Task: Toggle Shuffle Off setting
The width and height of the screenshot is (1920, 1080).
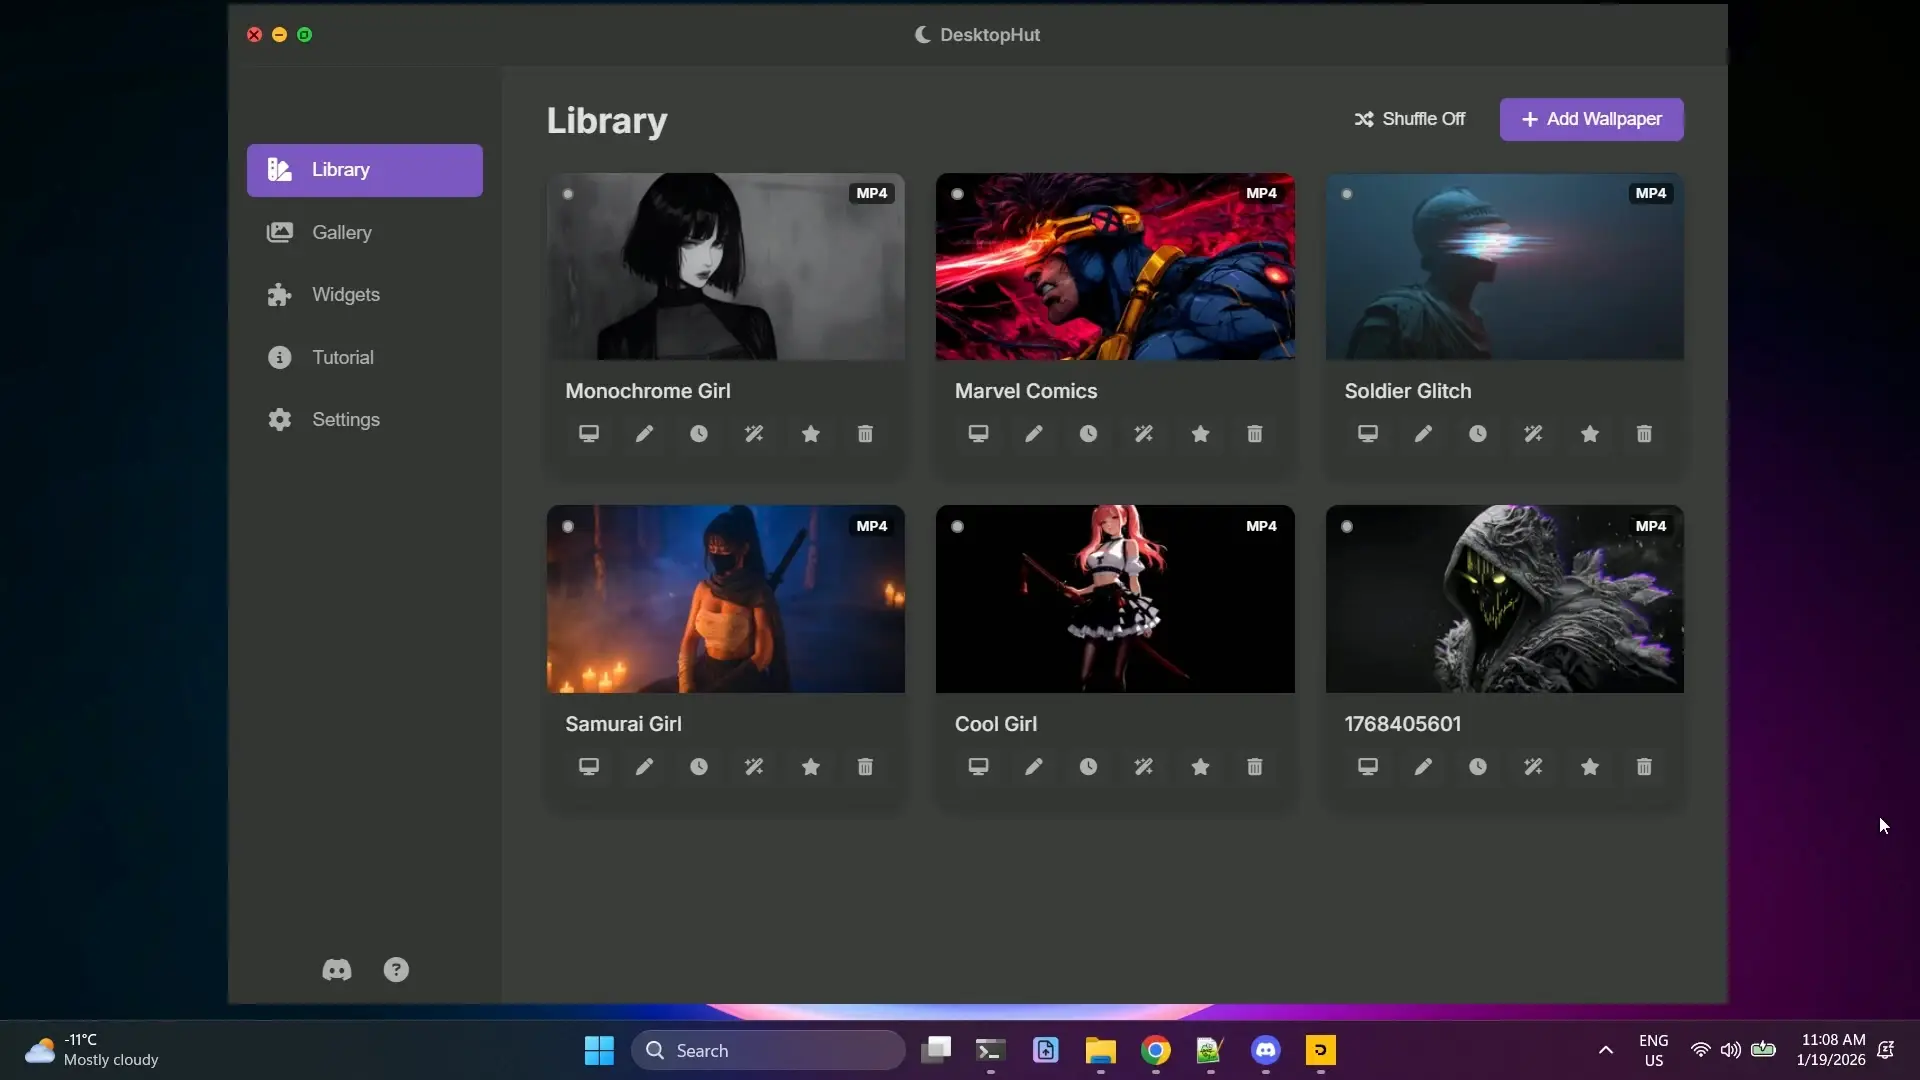Action: pos(1410,119)
